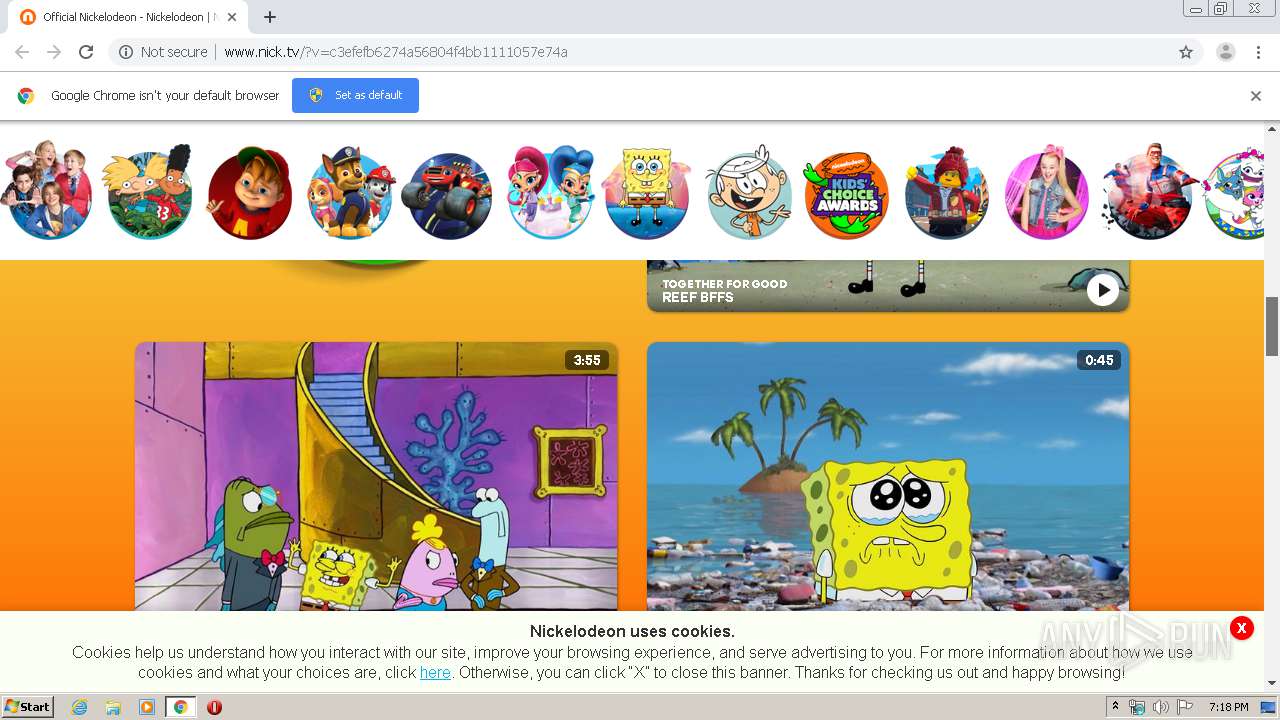Open the red stop-sign taskbar icon
The height and width of the screenshot is (720, 1280).
tap(214, 707)
